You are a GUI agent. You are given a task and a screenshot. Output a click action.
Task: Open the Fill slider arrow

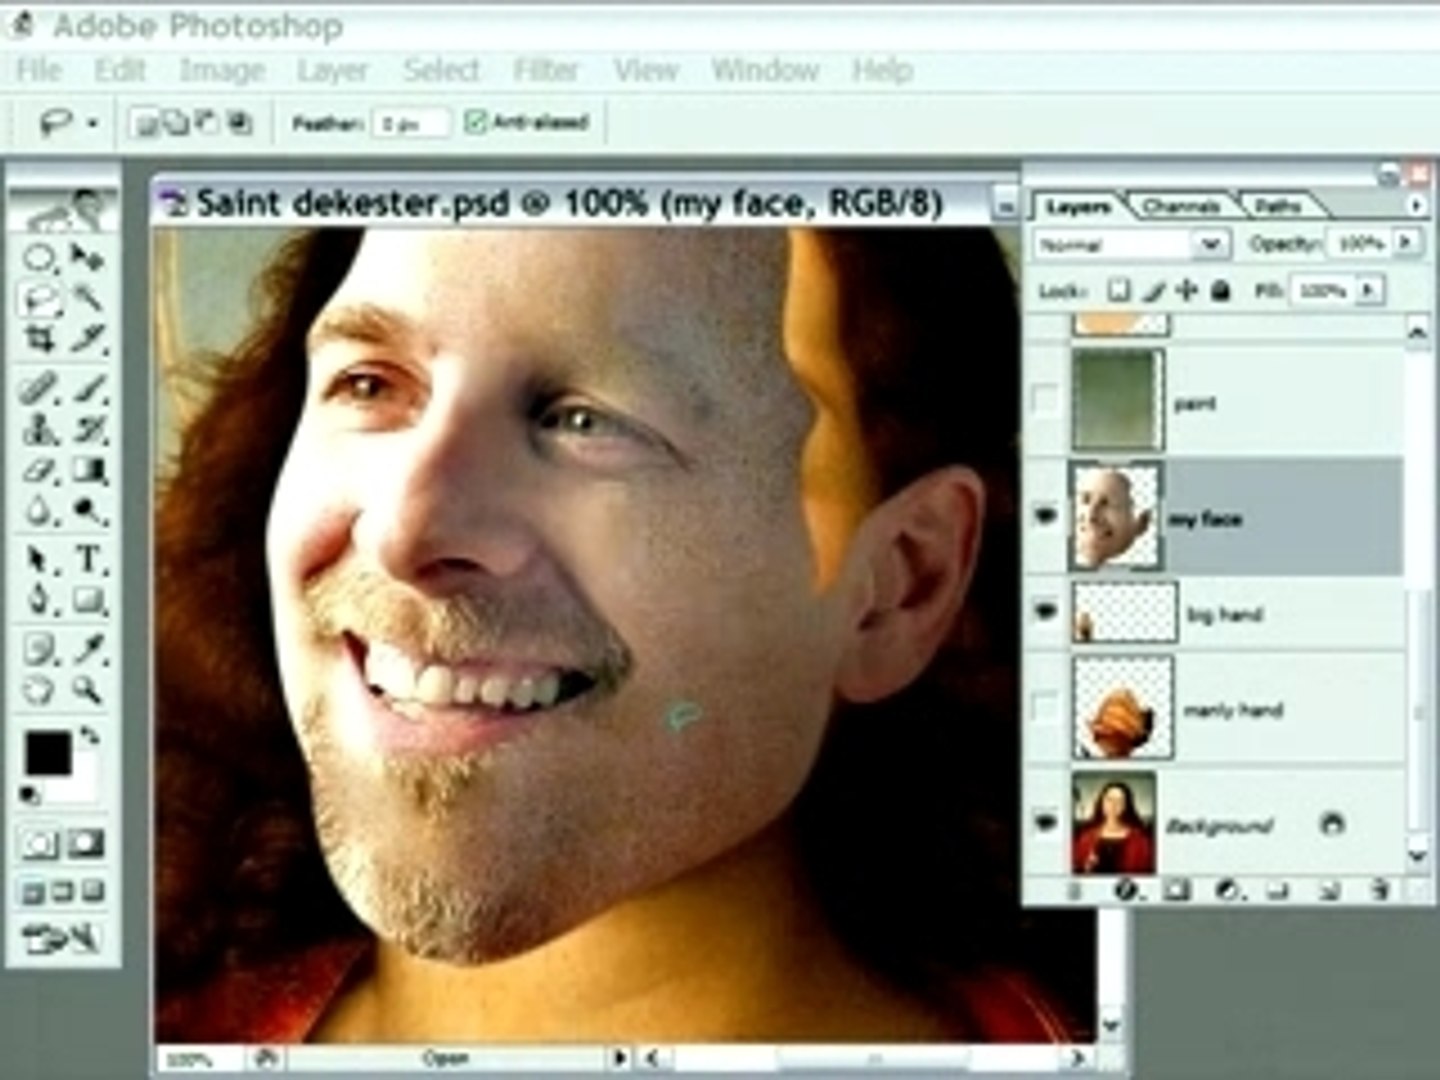point(1368,291)
